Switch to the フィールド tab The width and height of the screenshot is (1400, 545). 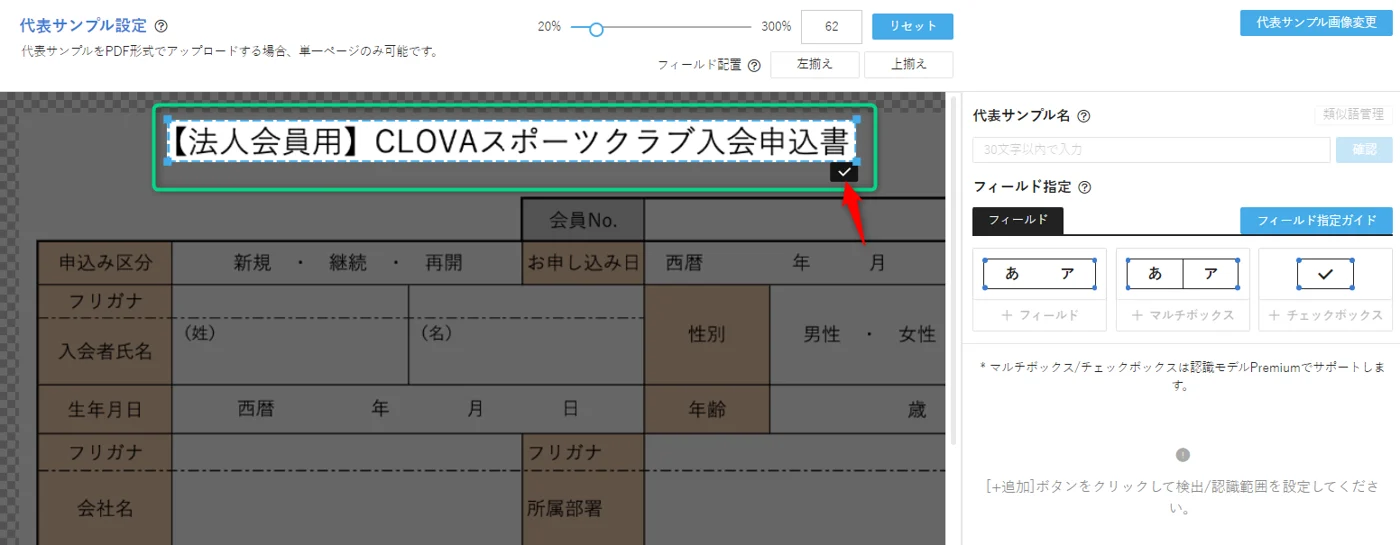[x=1017, y=220]
